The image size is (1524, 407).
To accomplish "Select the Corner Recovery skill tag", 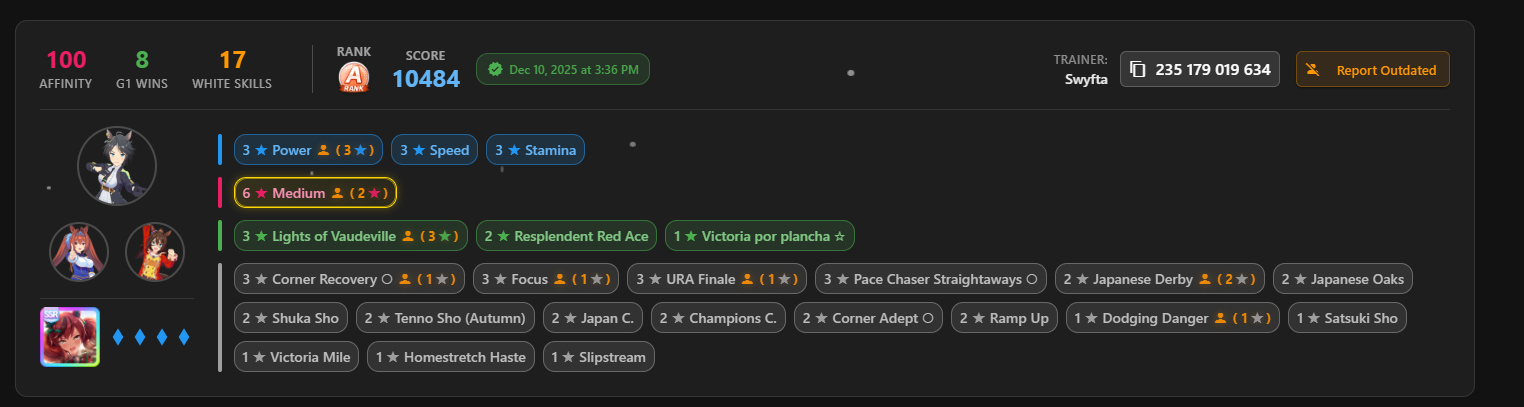I will [349, 279].
